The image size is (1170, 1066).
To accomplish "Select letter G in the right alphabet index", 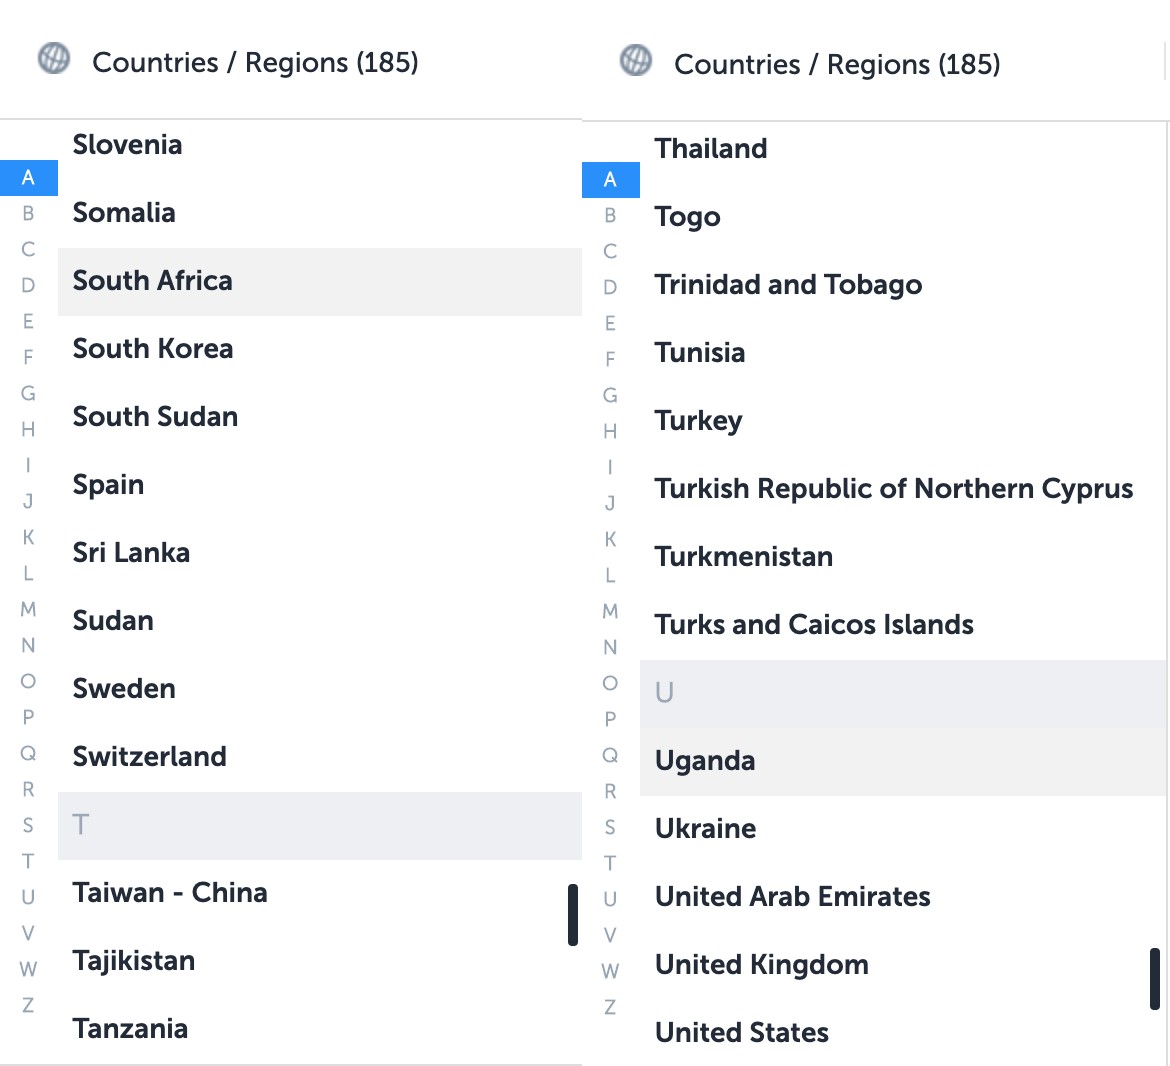I will (610, 395).
